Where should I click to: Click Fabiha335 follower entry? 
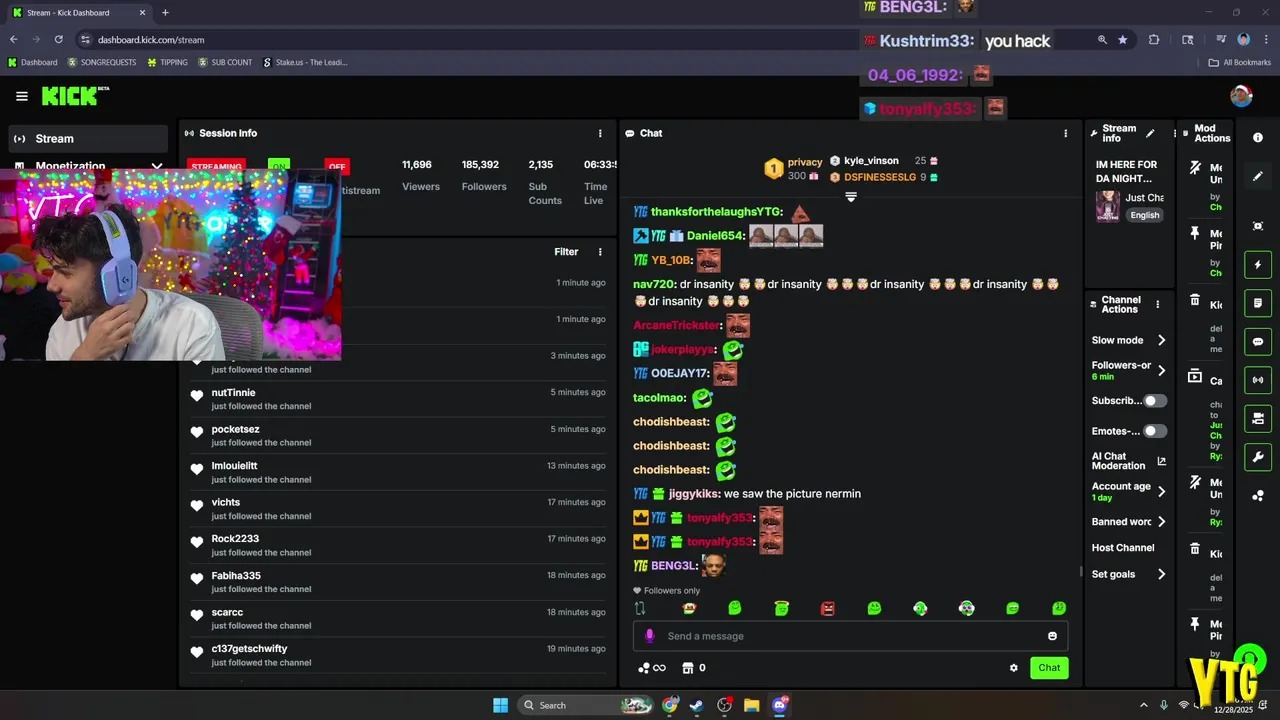[398, 582]
